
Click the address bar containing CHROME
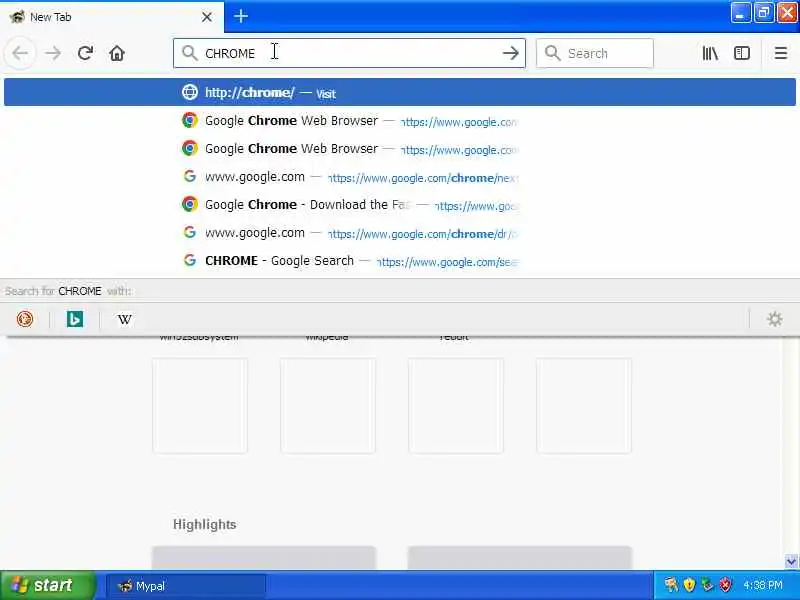pos(349,53)
